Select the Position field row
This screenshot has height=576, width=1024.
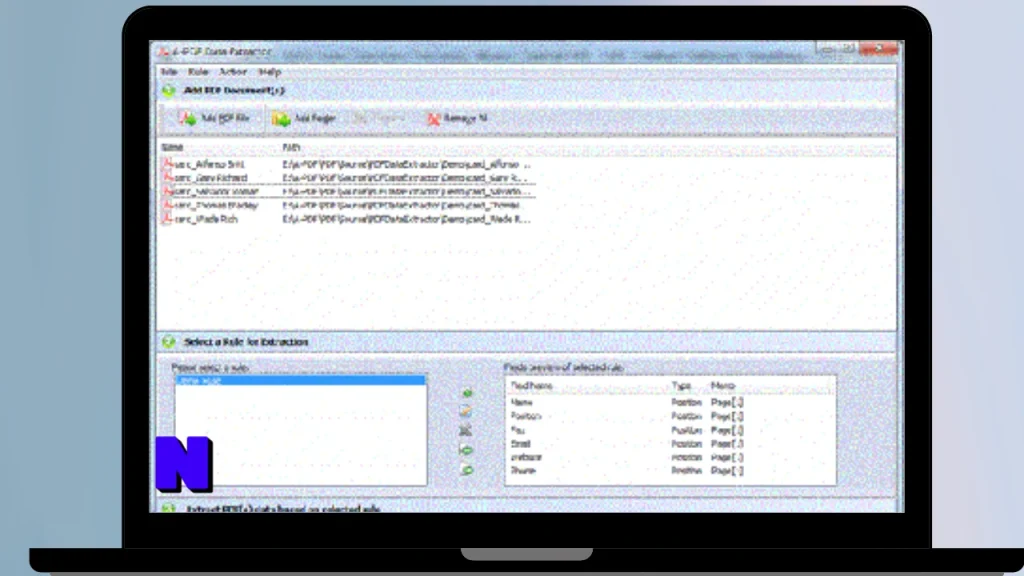click(670, 416)
